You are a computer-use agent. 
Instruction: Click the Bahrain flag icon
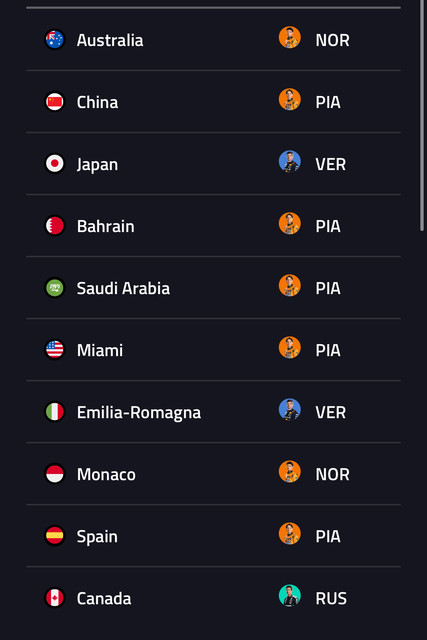pos(54,226)
